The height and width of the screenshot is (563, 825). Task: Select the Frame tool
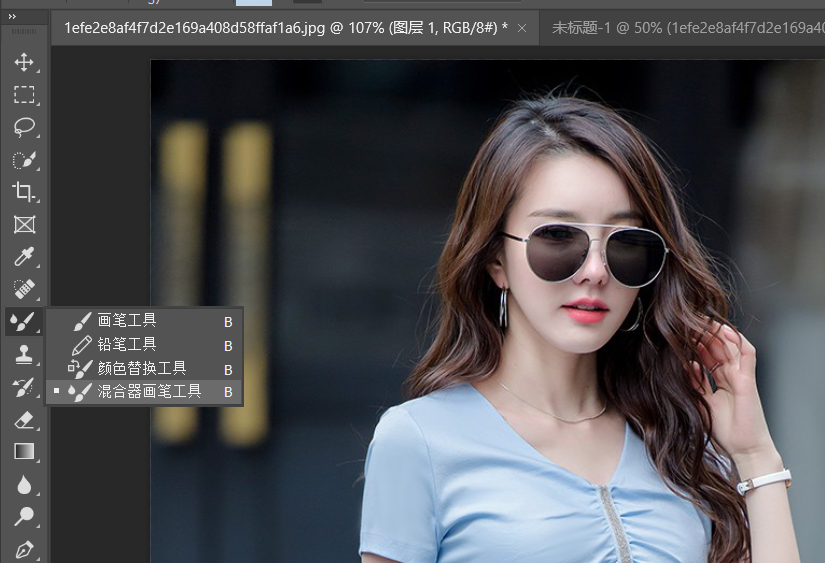(x=24, y=225)
